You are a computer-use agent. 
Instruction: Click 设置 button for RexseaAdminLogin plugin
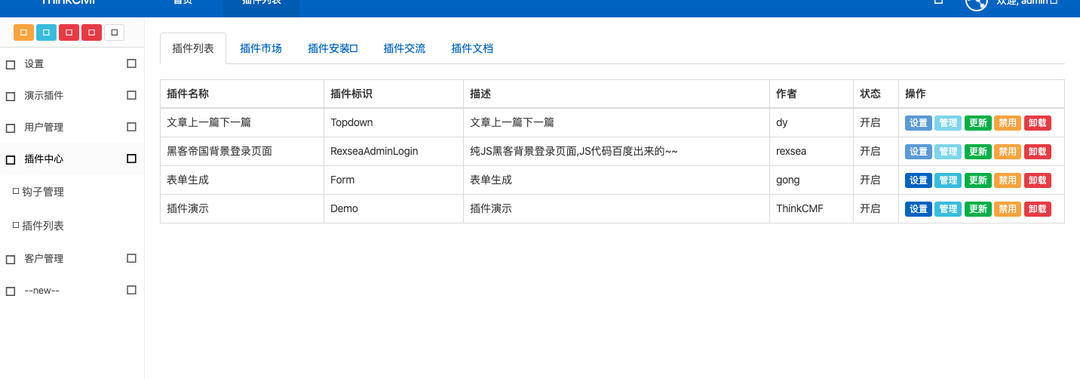918,152
